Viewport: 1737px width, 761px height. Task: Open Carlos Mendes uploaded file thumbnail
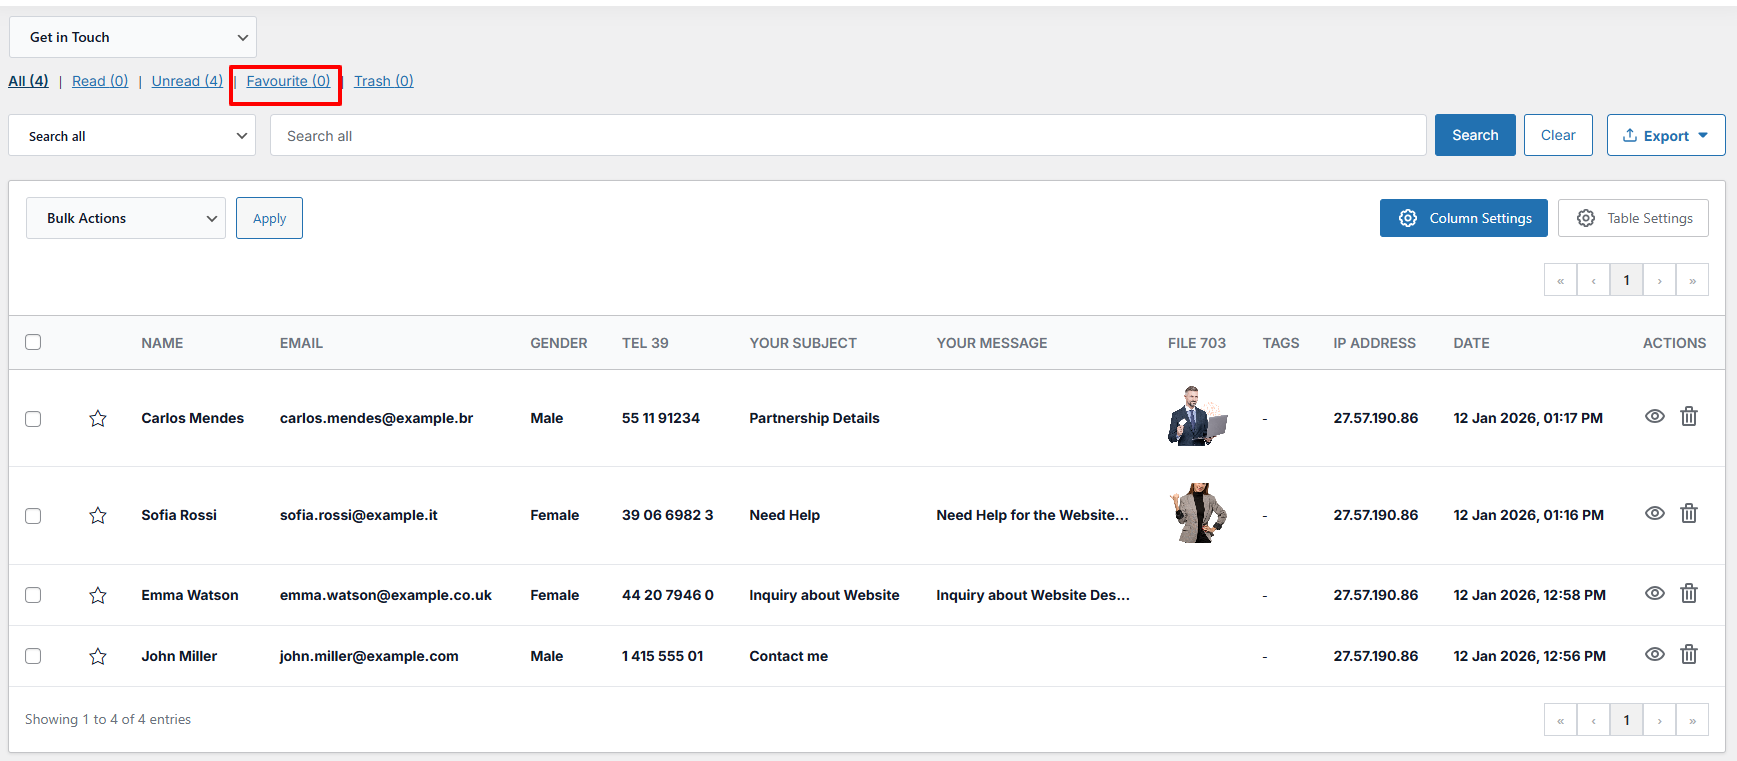pos(1196,416)
